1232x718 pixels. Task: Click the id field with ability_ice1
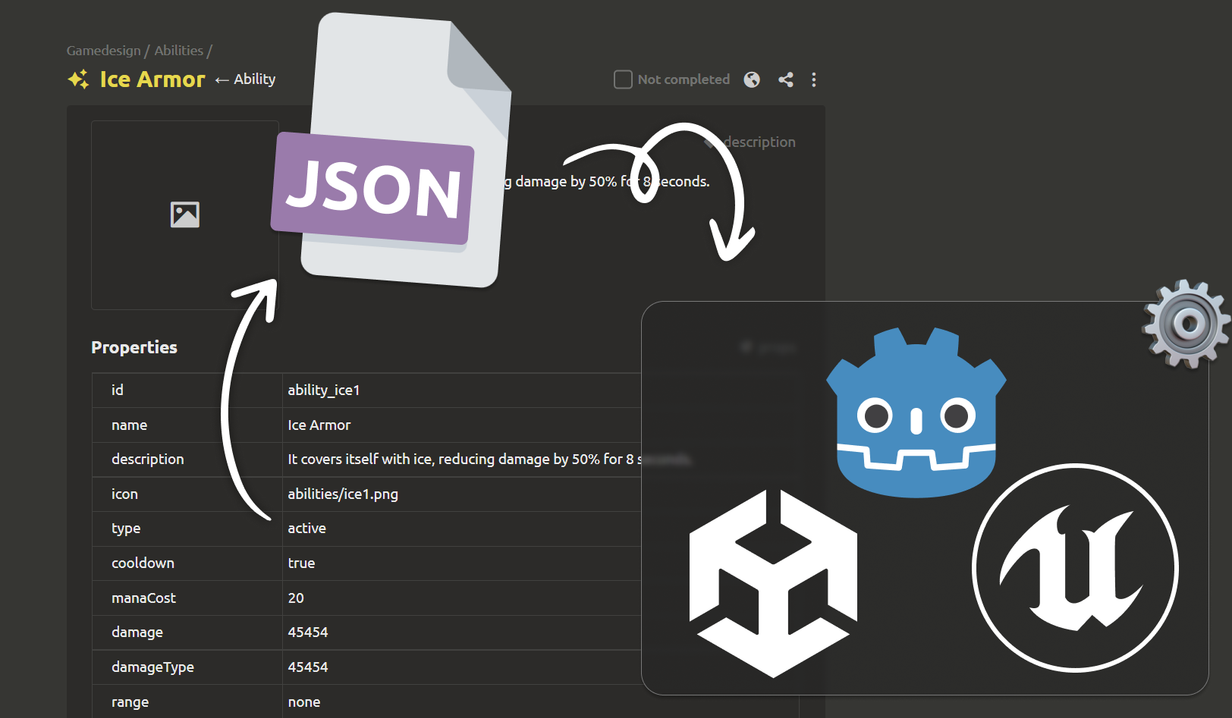tap(323, 390)
